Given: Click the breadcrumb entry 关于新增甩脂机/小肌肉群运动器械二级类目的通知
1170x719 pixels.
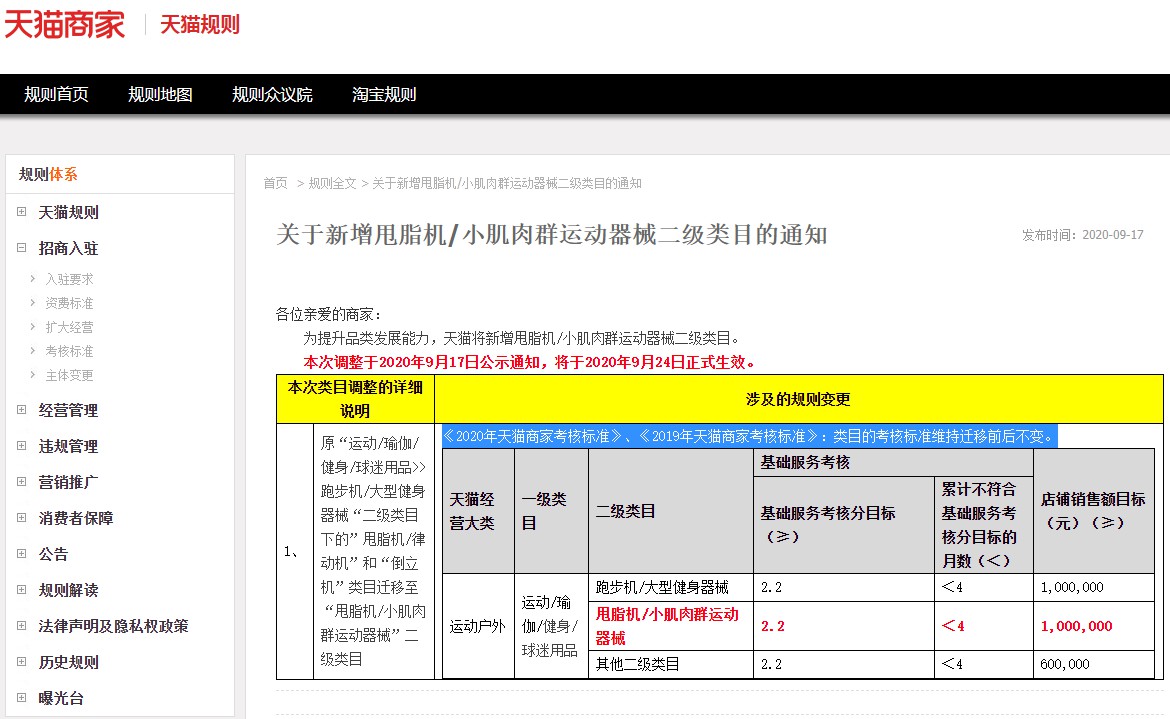Looking at the screenshot, I should pos(507,183).
